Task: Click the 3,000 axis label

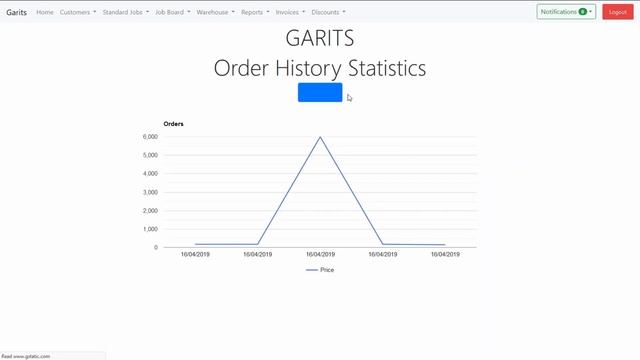Action: pos(150,192)
